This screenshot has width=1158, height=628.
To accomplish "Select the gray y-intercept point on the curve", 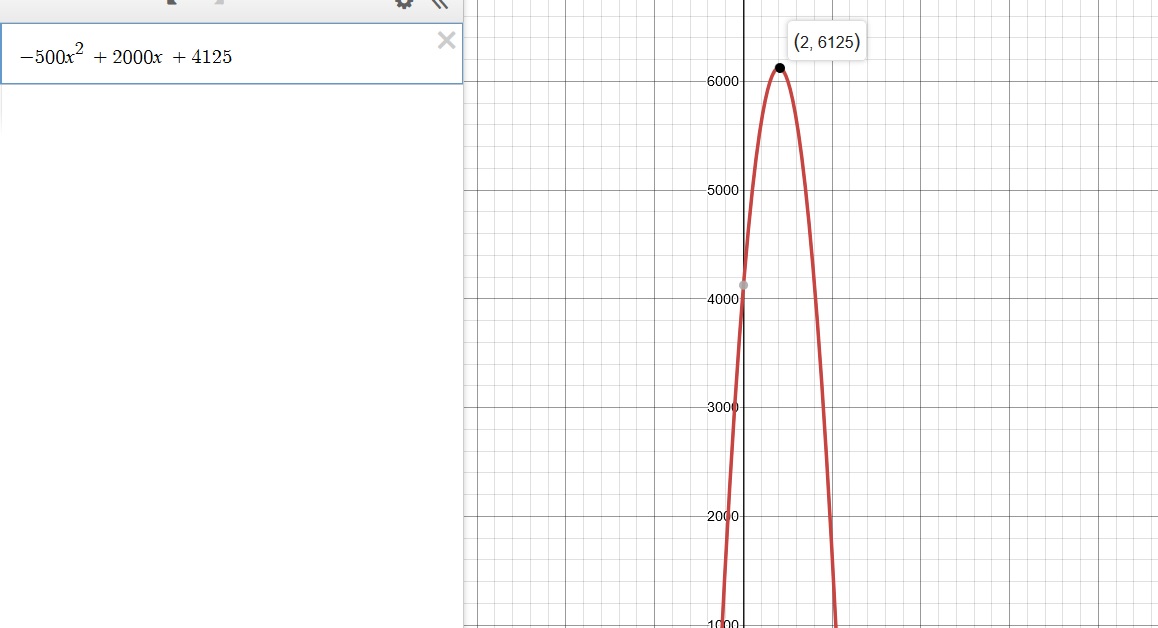I will pos(743,285).
